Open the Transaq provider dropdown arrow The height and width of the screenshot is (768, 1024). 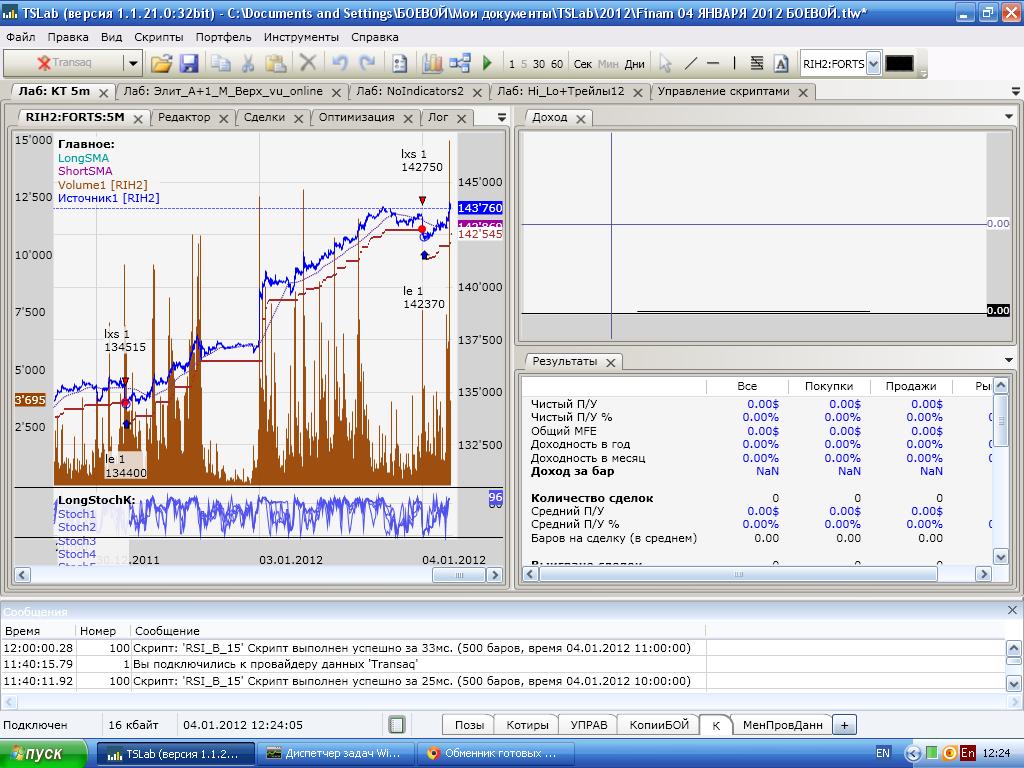(x=132, y=63)
